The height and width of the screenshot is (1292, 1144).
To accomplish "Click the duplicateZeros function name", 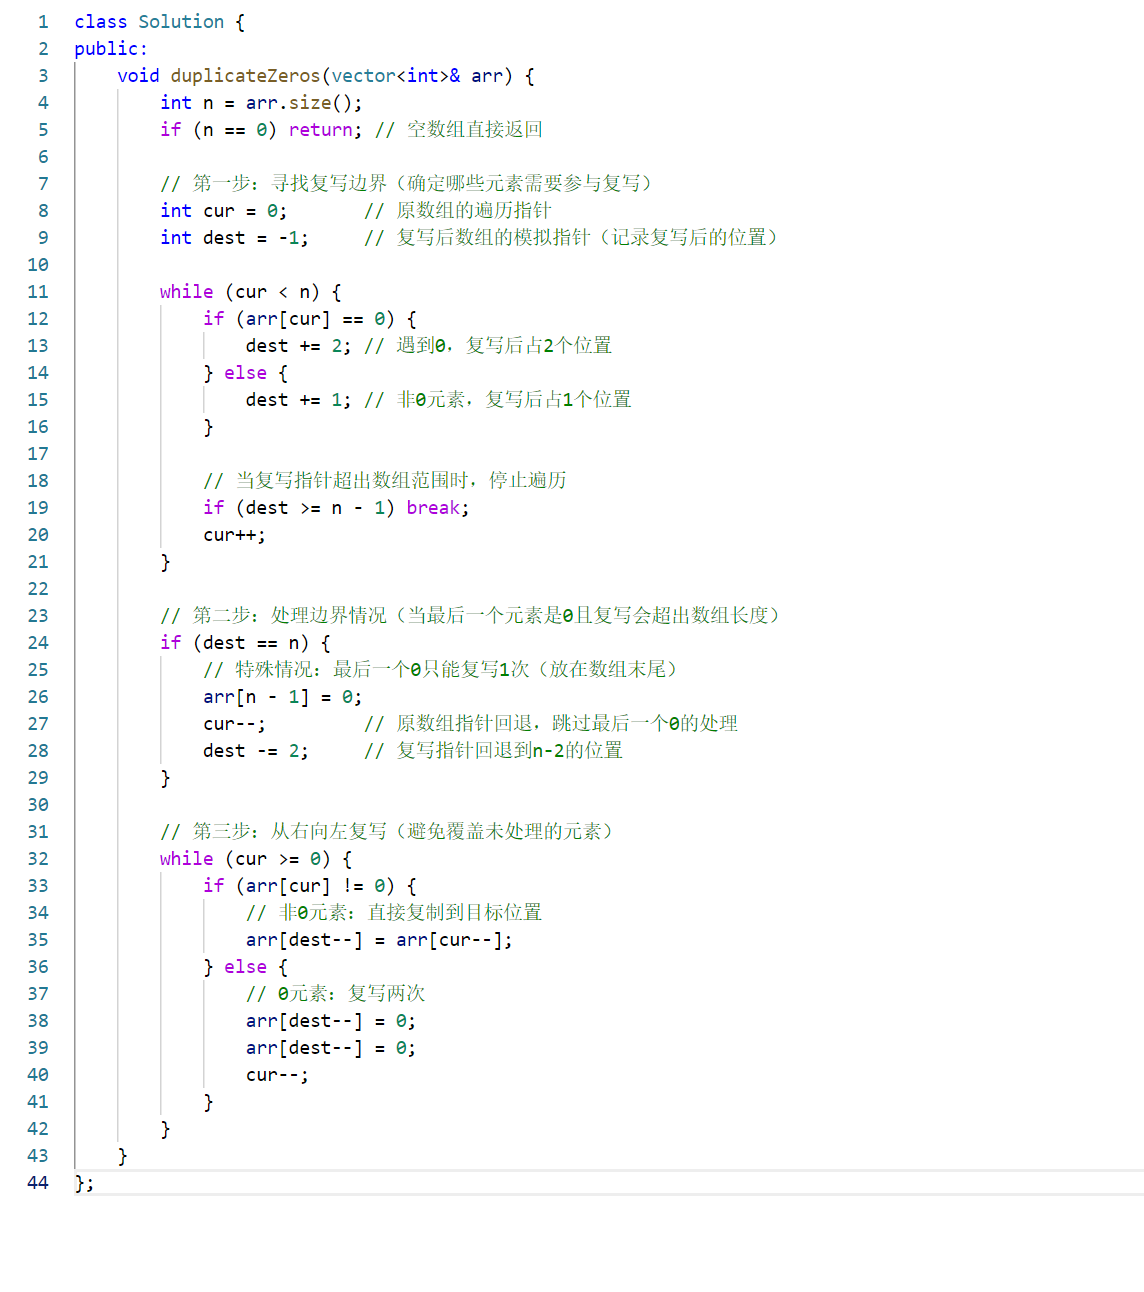I will pos(245,76).
